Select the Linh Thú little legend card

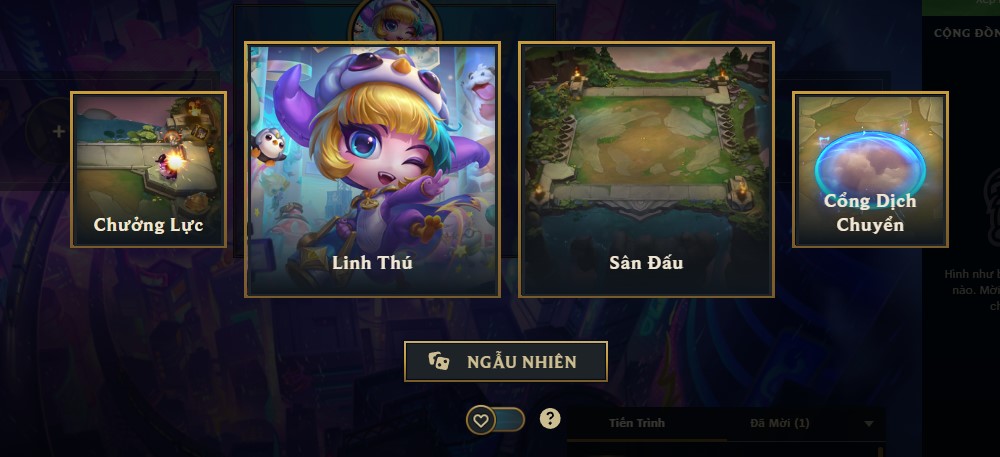pyautogui.click(x=372, y=170)
